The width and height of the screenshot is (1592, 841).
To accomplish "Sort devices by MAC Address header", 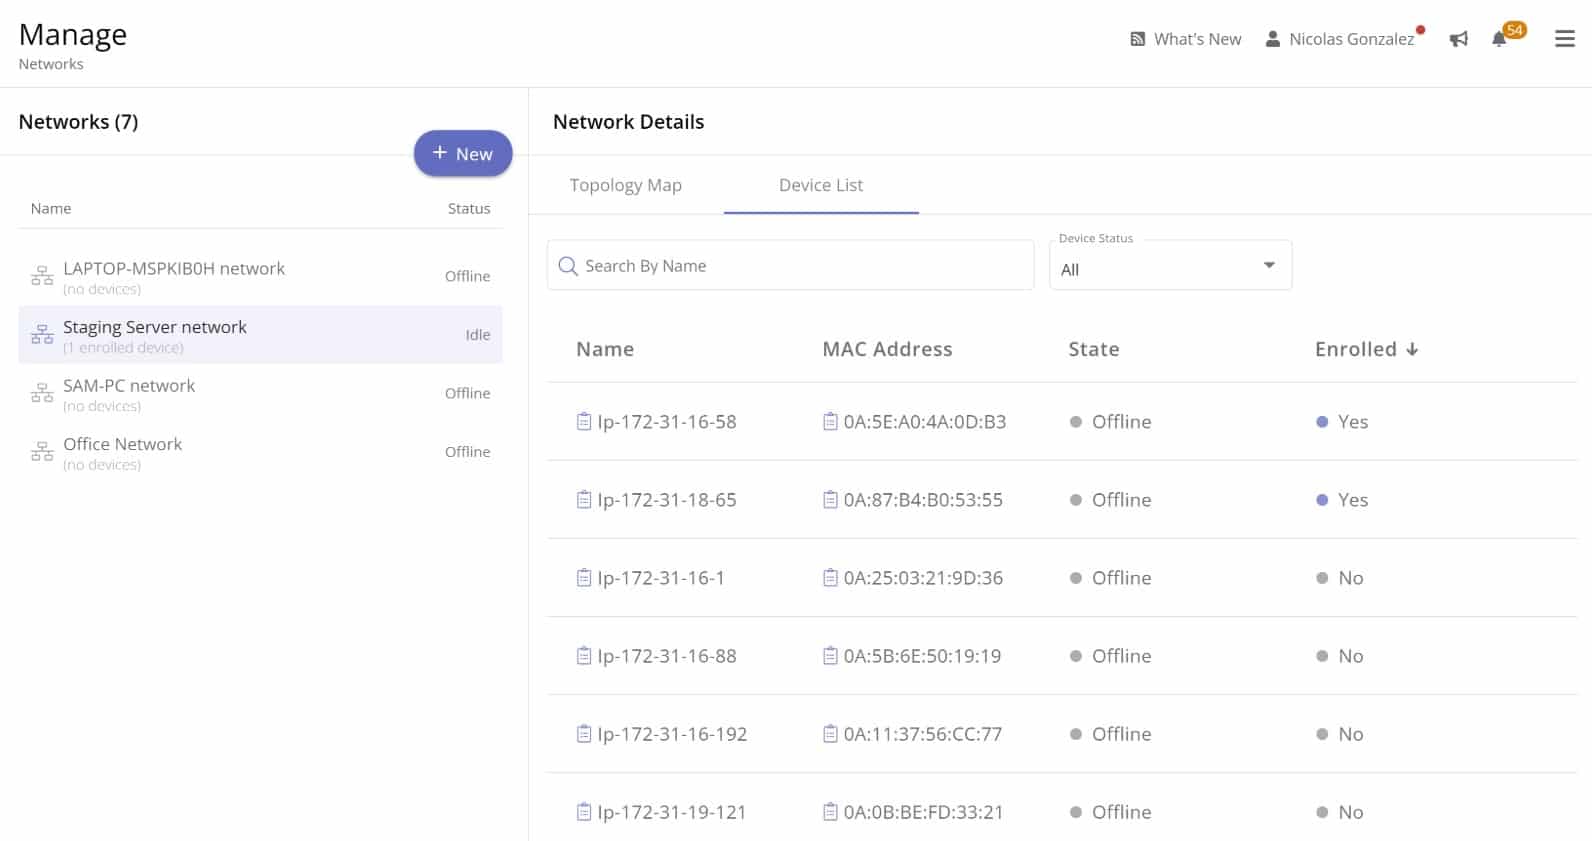I will (x=887, y=349).
